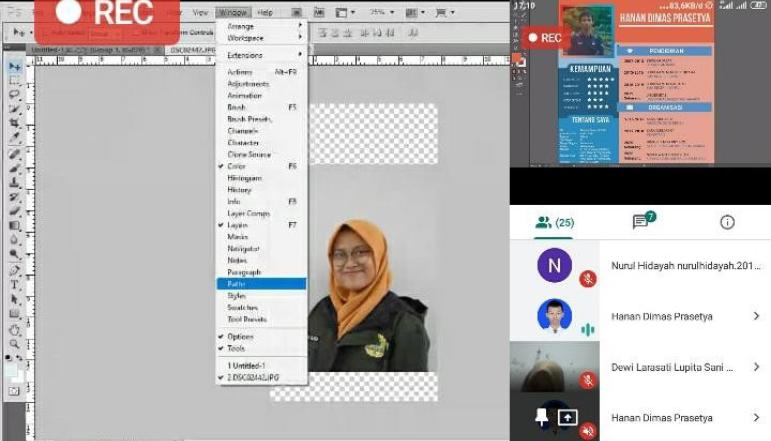Image resolution: width=771 pixels, height=441 pixels.
Task: Expand Dewi Larasati Lupita participant entry
Action: (x=756, y=367)
